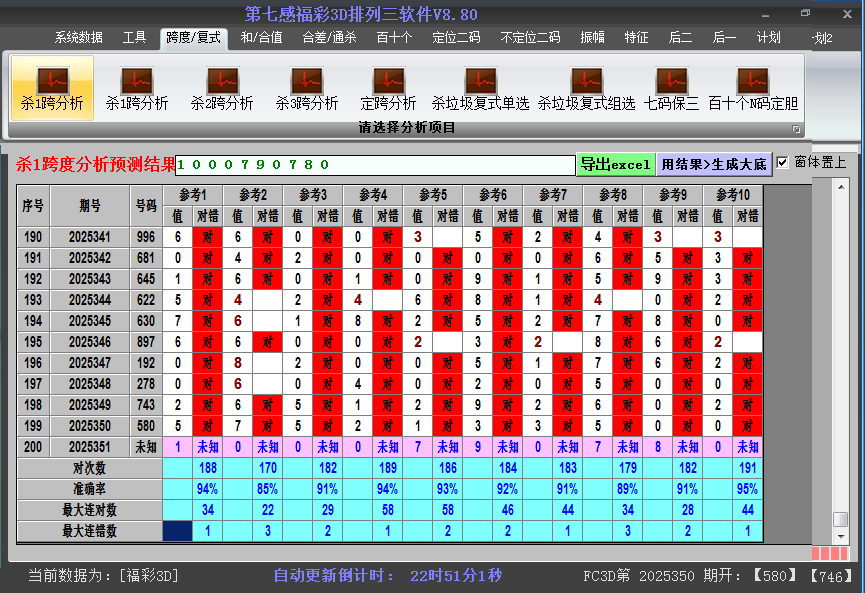Launch the 杀3跨分析 tool
This screenshot has height=593, width=865.
click(x=307, y=88)
